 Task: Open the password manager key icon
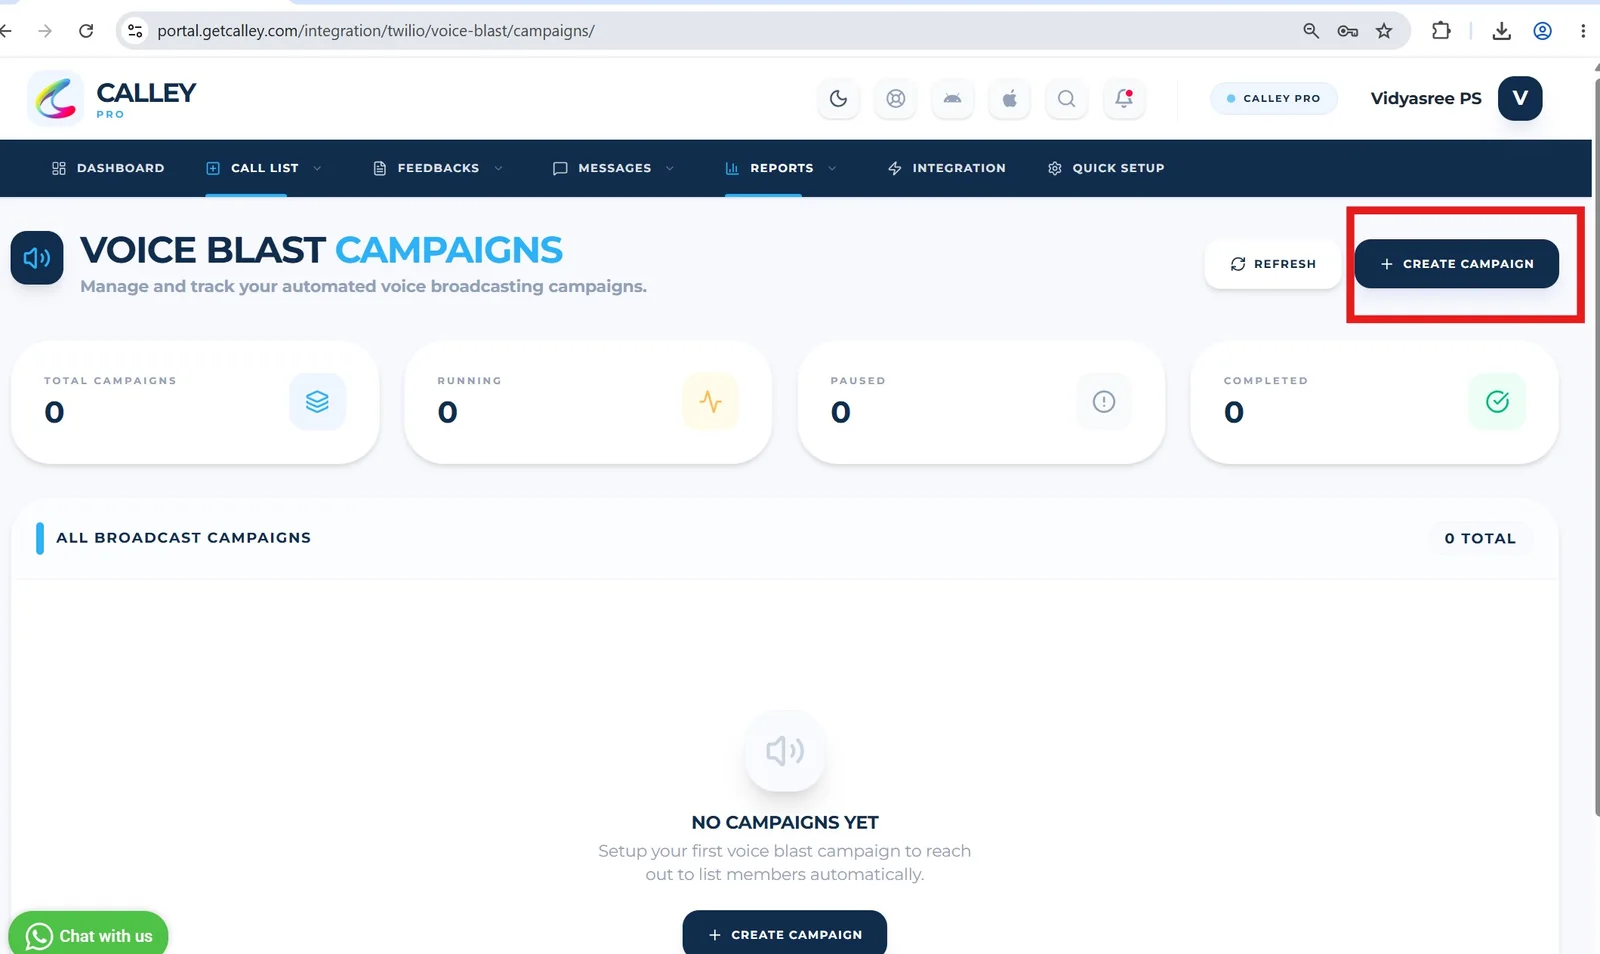coord(1348,31)
